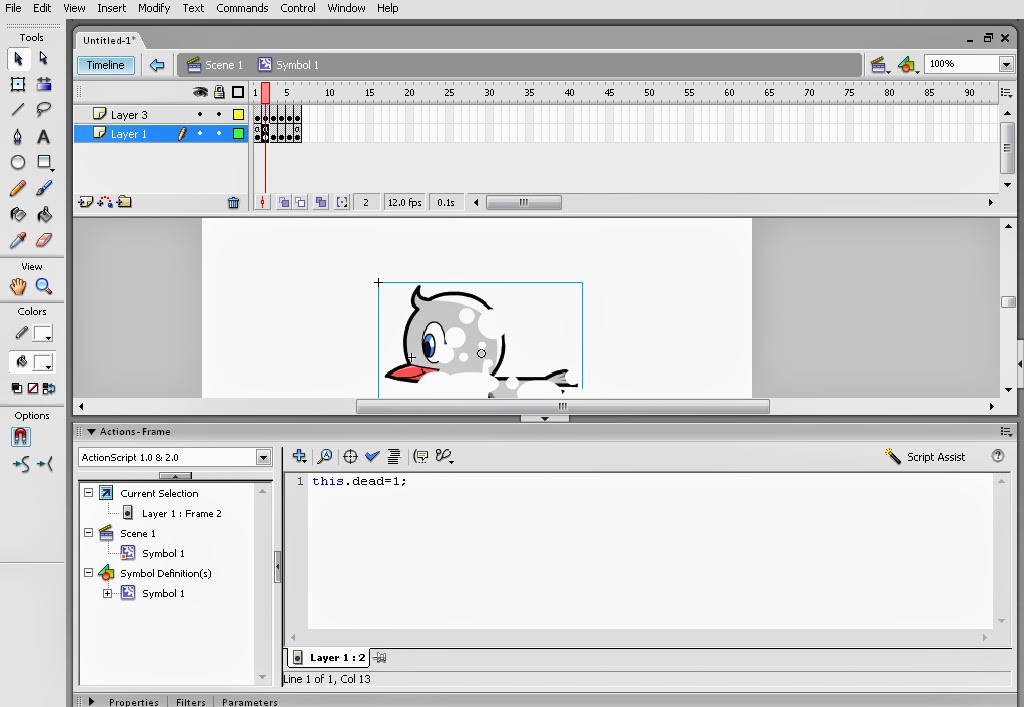This screenshot has height=707, width=1024.
Task: Select the Lasso tool
Action: tap(44, 110)
